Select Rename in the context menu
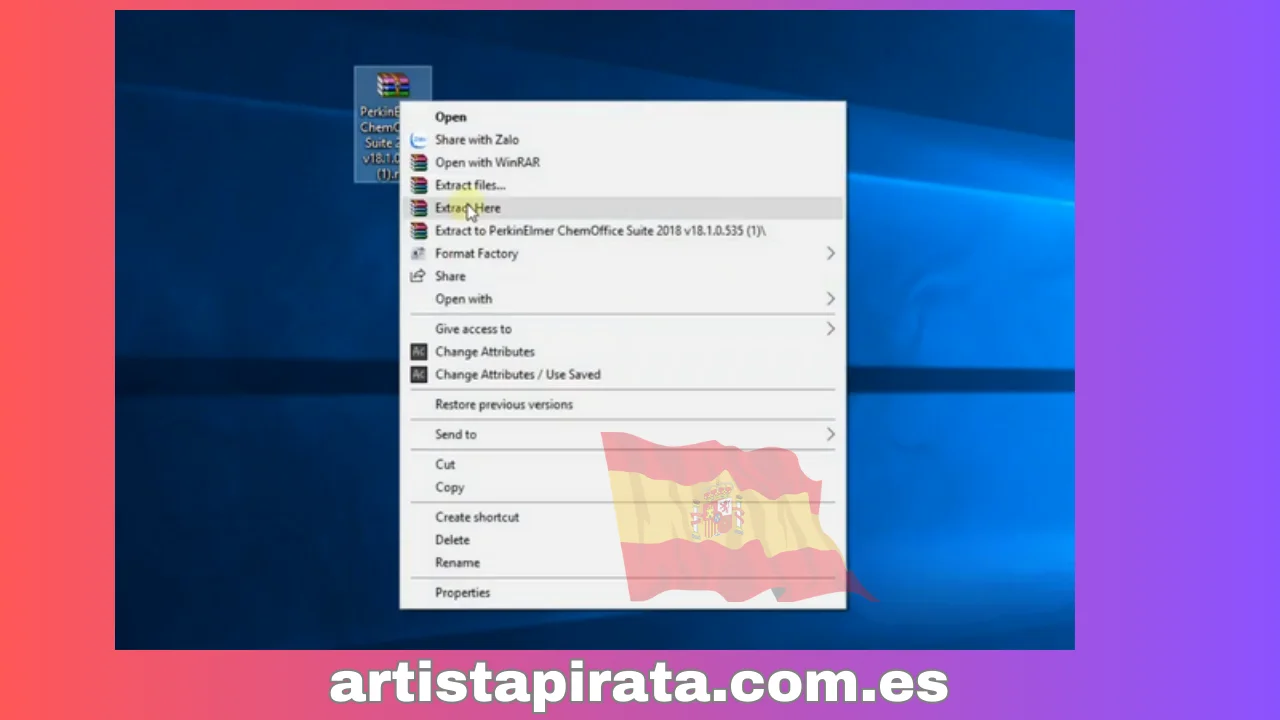 [x=622, y=563]
